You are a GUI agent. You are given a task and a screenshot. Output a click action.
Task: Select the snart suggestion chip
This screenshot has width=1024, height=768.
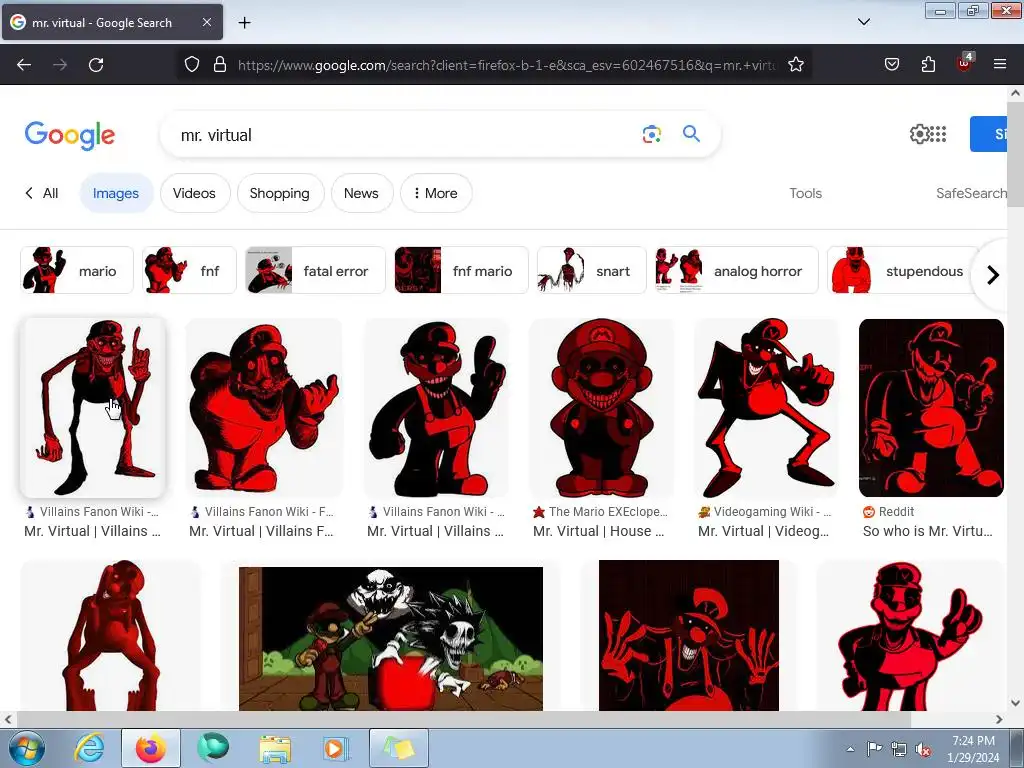(x=591, y=270)
